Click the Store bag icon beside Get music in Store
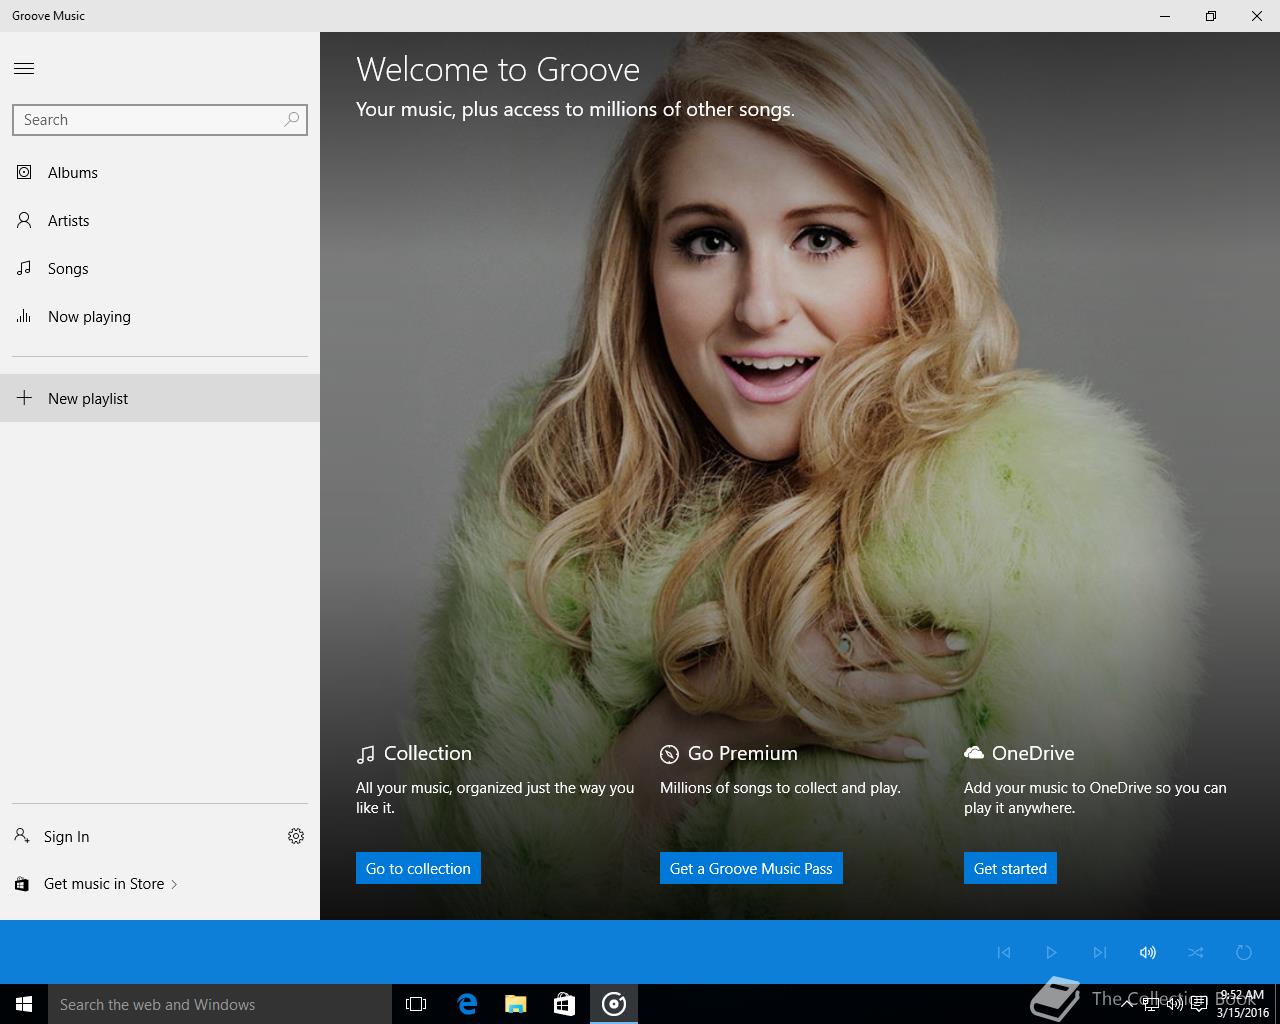 (x=22, y=884)
